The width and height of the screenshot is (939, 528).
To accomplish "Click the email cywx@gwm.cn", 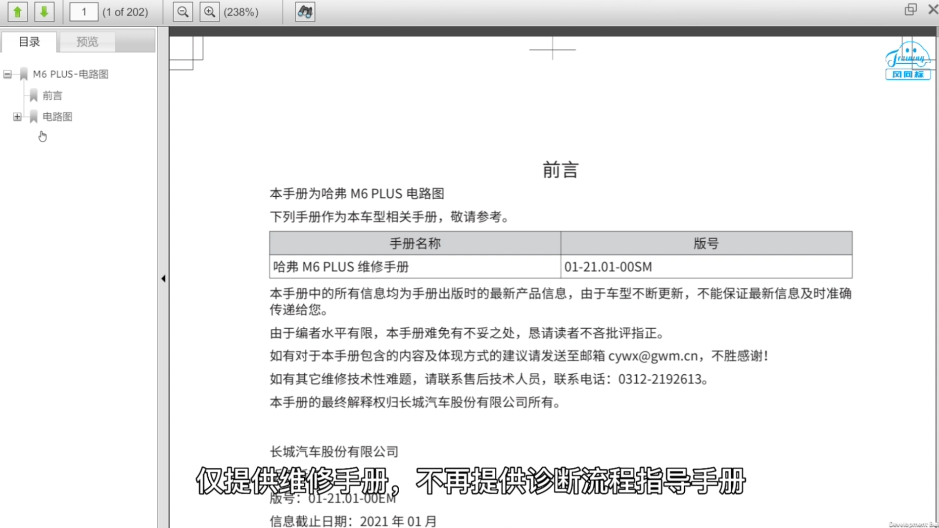I will [653, 356].
